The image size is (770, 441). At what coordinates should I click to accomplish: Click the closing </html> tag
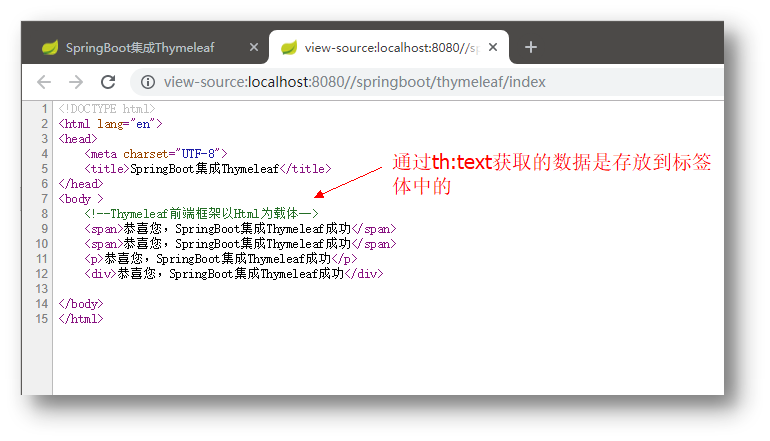point(81,319)
